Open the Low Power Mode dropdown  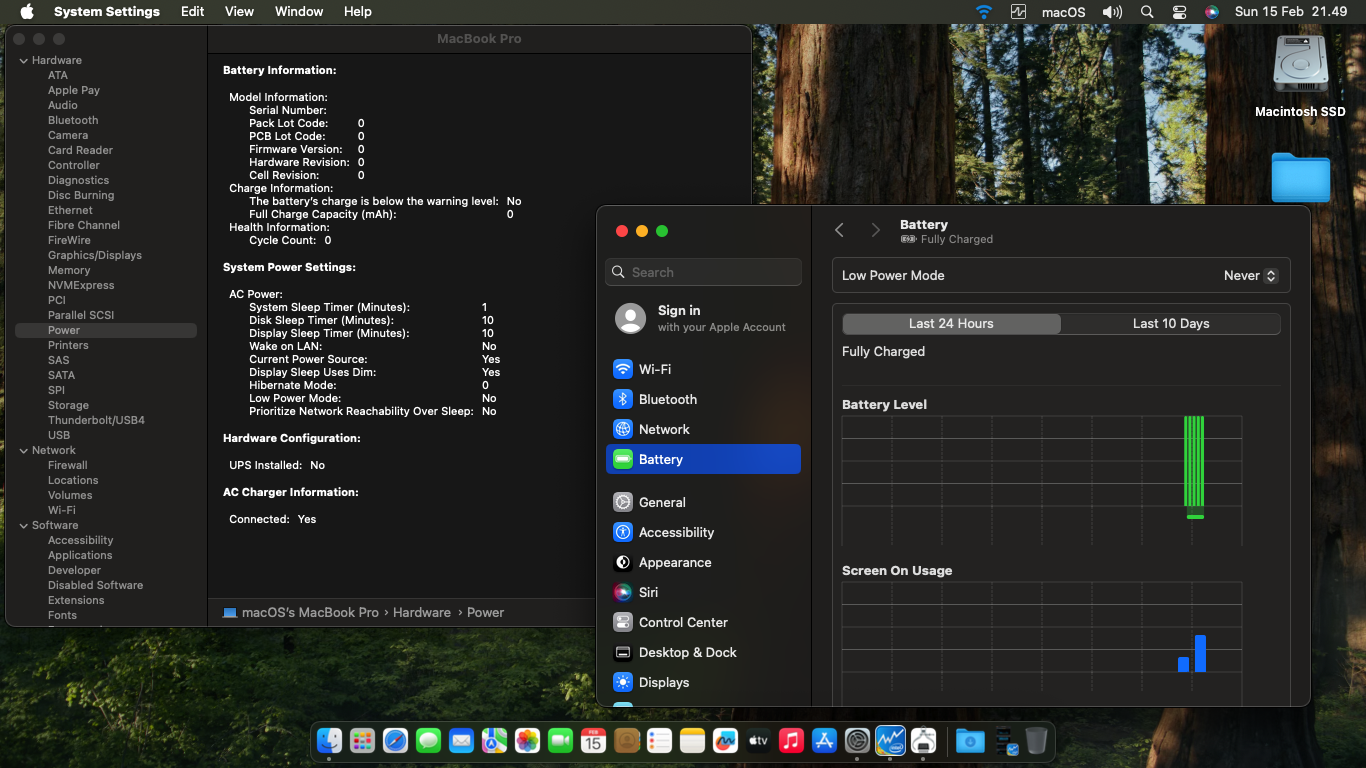coord(1251,276)
